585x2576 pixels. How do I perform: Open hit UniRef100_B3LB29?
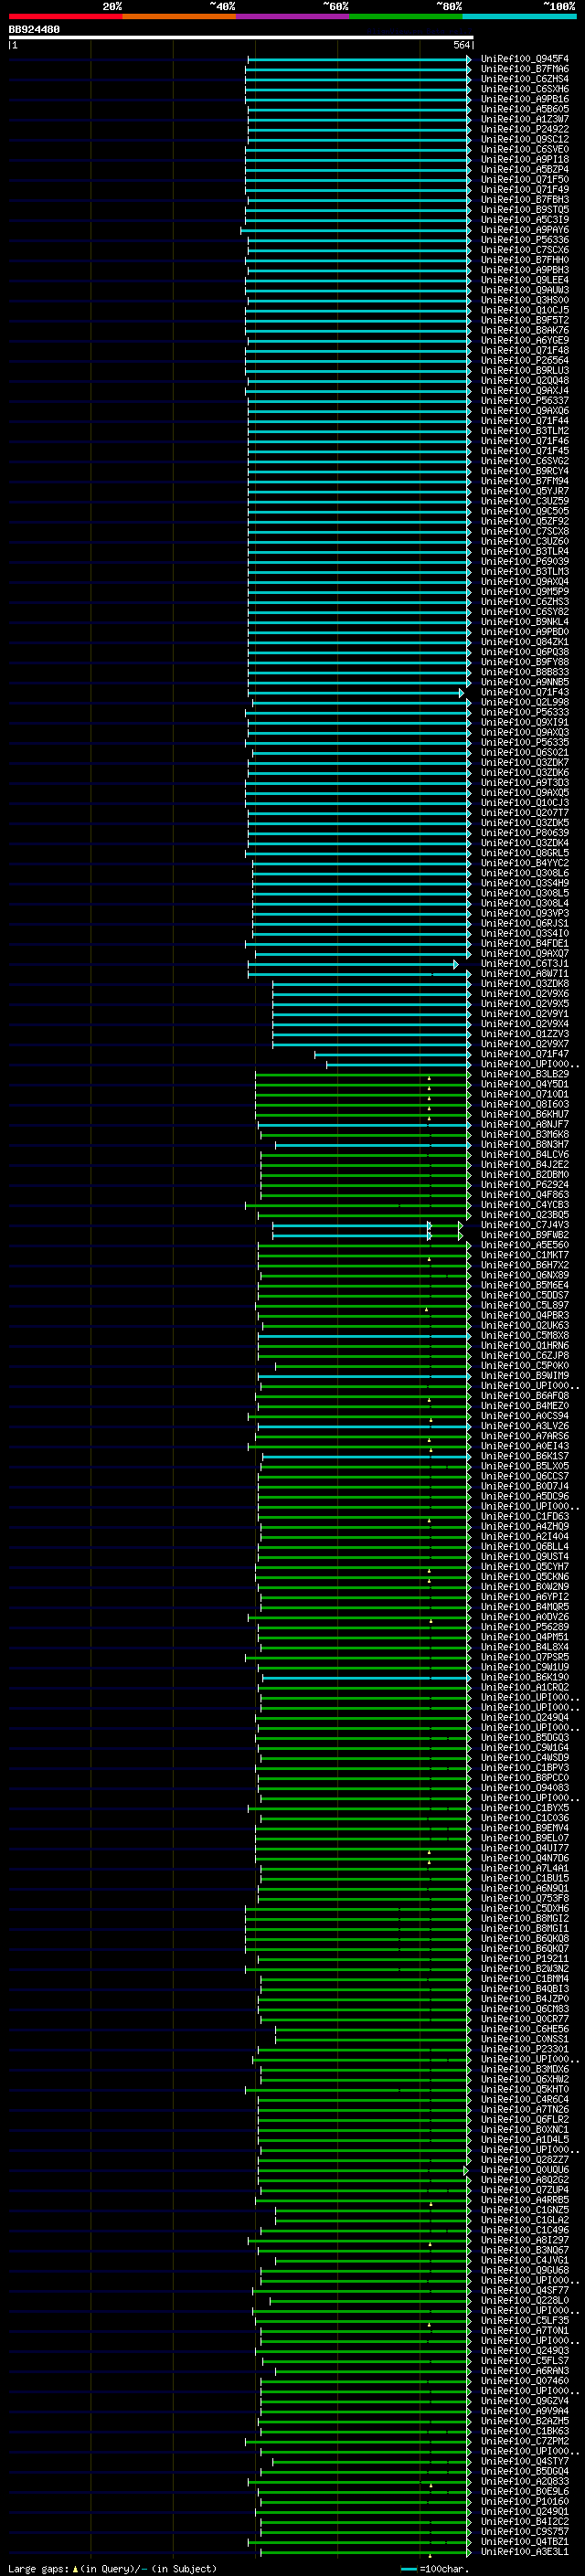click(x=525, y=1073)
